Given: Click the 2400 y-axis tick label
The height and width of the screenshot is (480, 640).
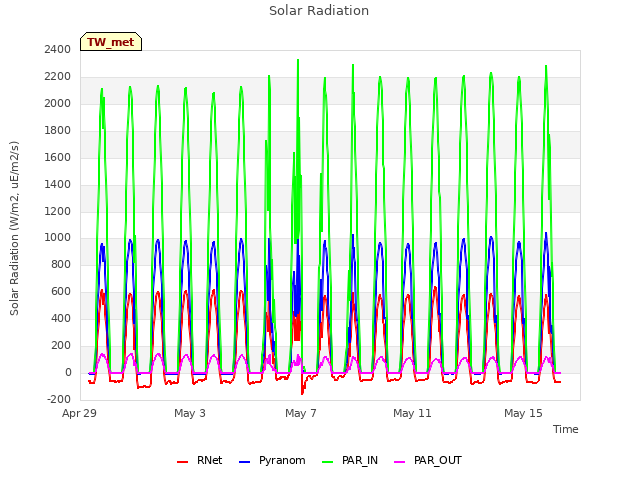Looking at the screenshot, I should coord(58,49).
